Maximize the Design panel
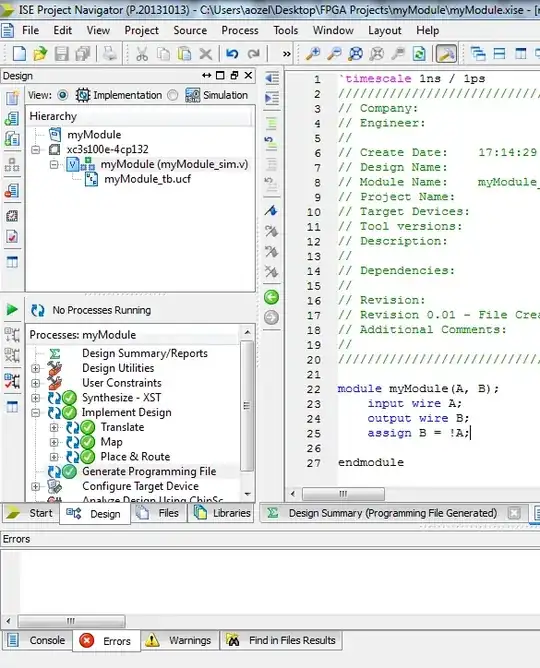This screenshot has width=540, height=668. (x=220, y=75)
